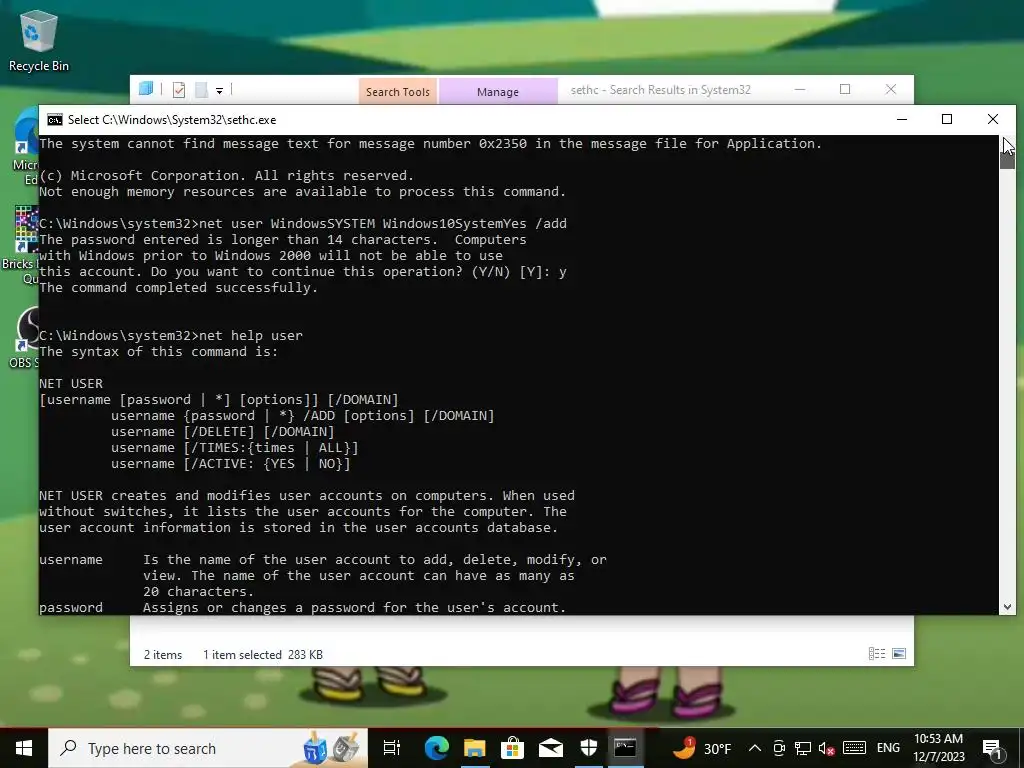Minimize the sethc.exe command prompt window
1024x768 pixels.
(x=902, y=120)
